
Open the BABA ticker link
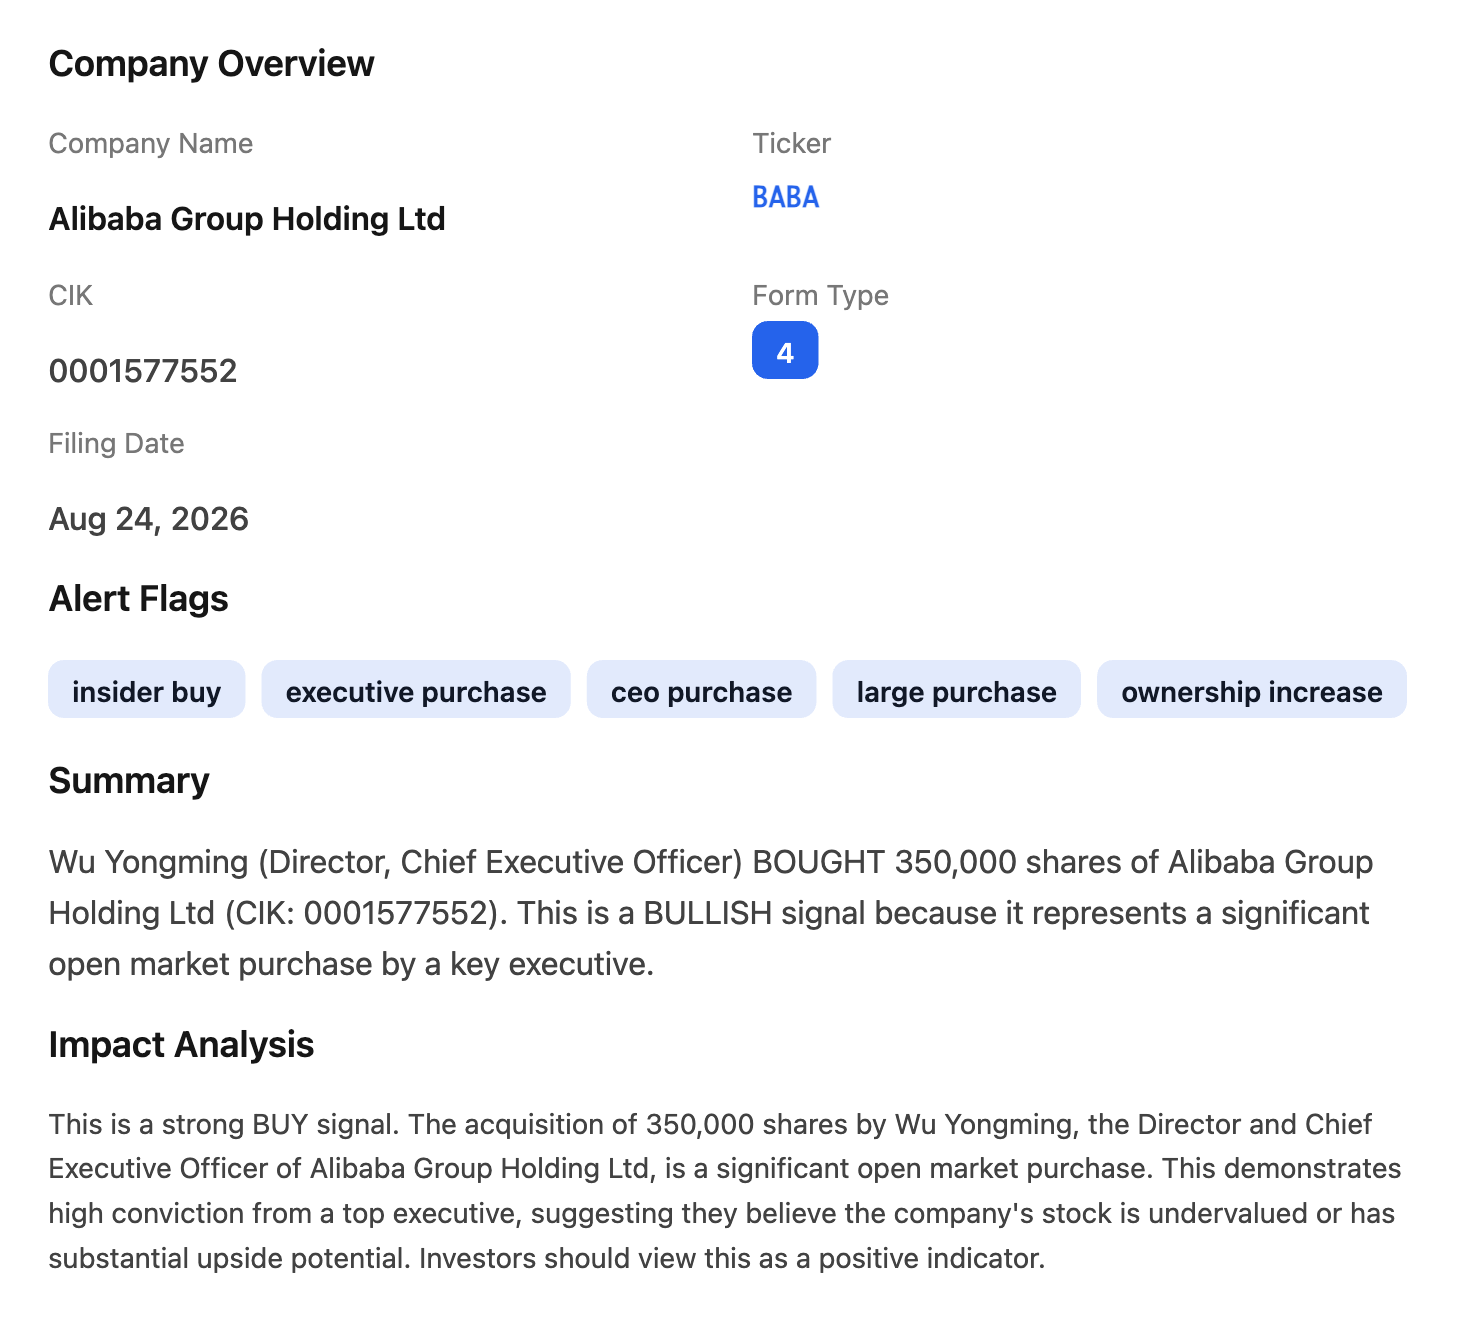tap(785, 197)
